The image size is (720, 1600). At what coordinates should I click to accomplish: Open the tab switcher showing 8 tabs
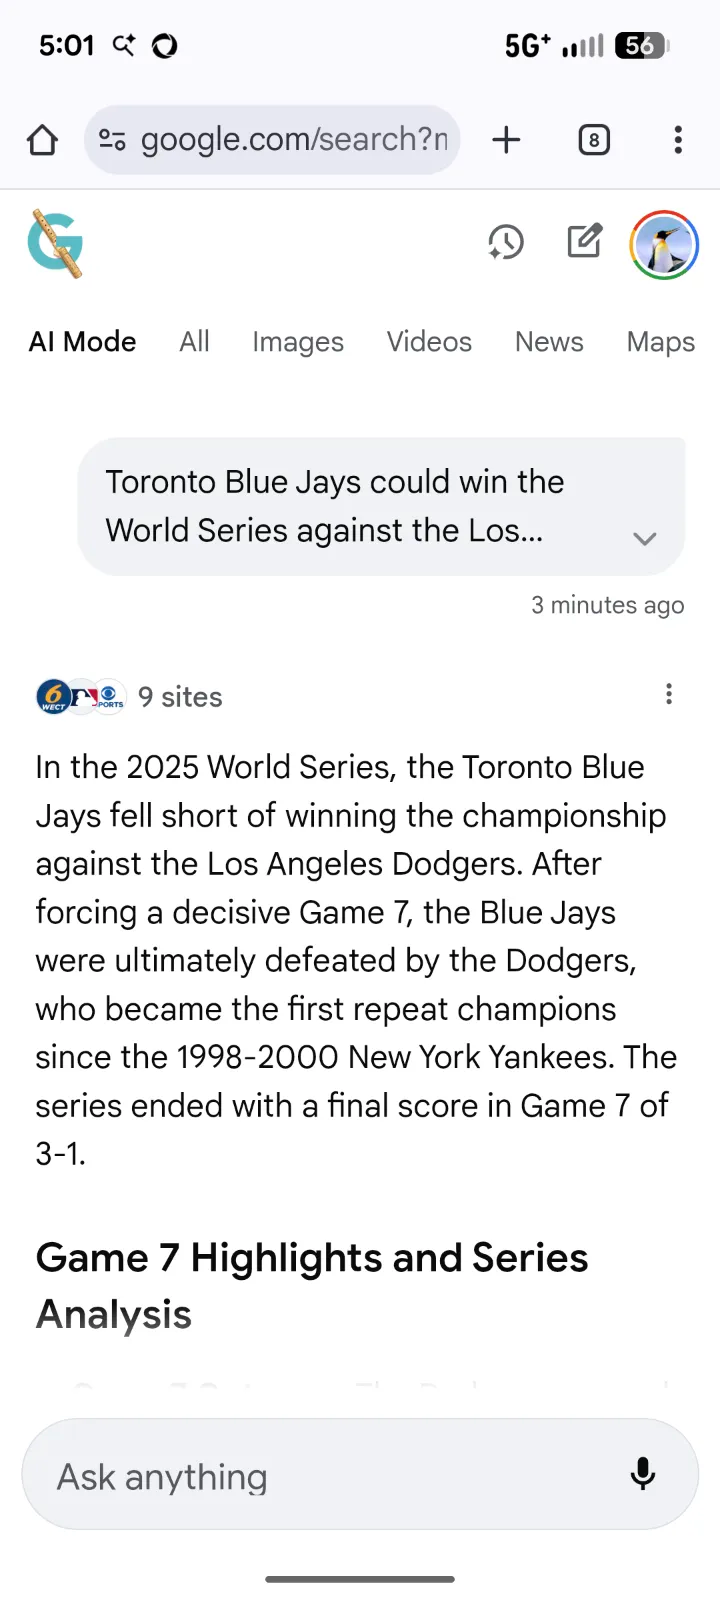click(594, 140)
